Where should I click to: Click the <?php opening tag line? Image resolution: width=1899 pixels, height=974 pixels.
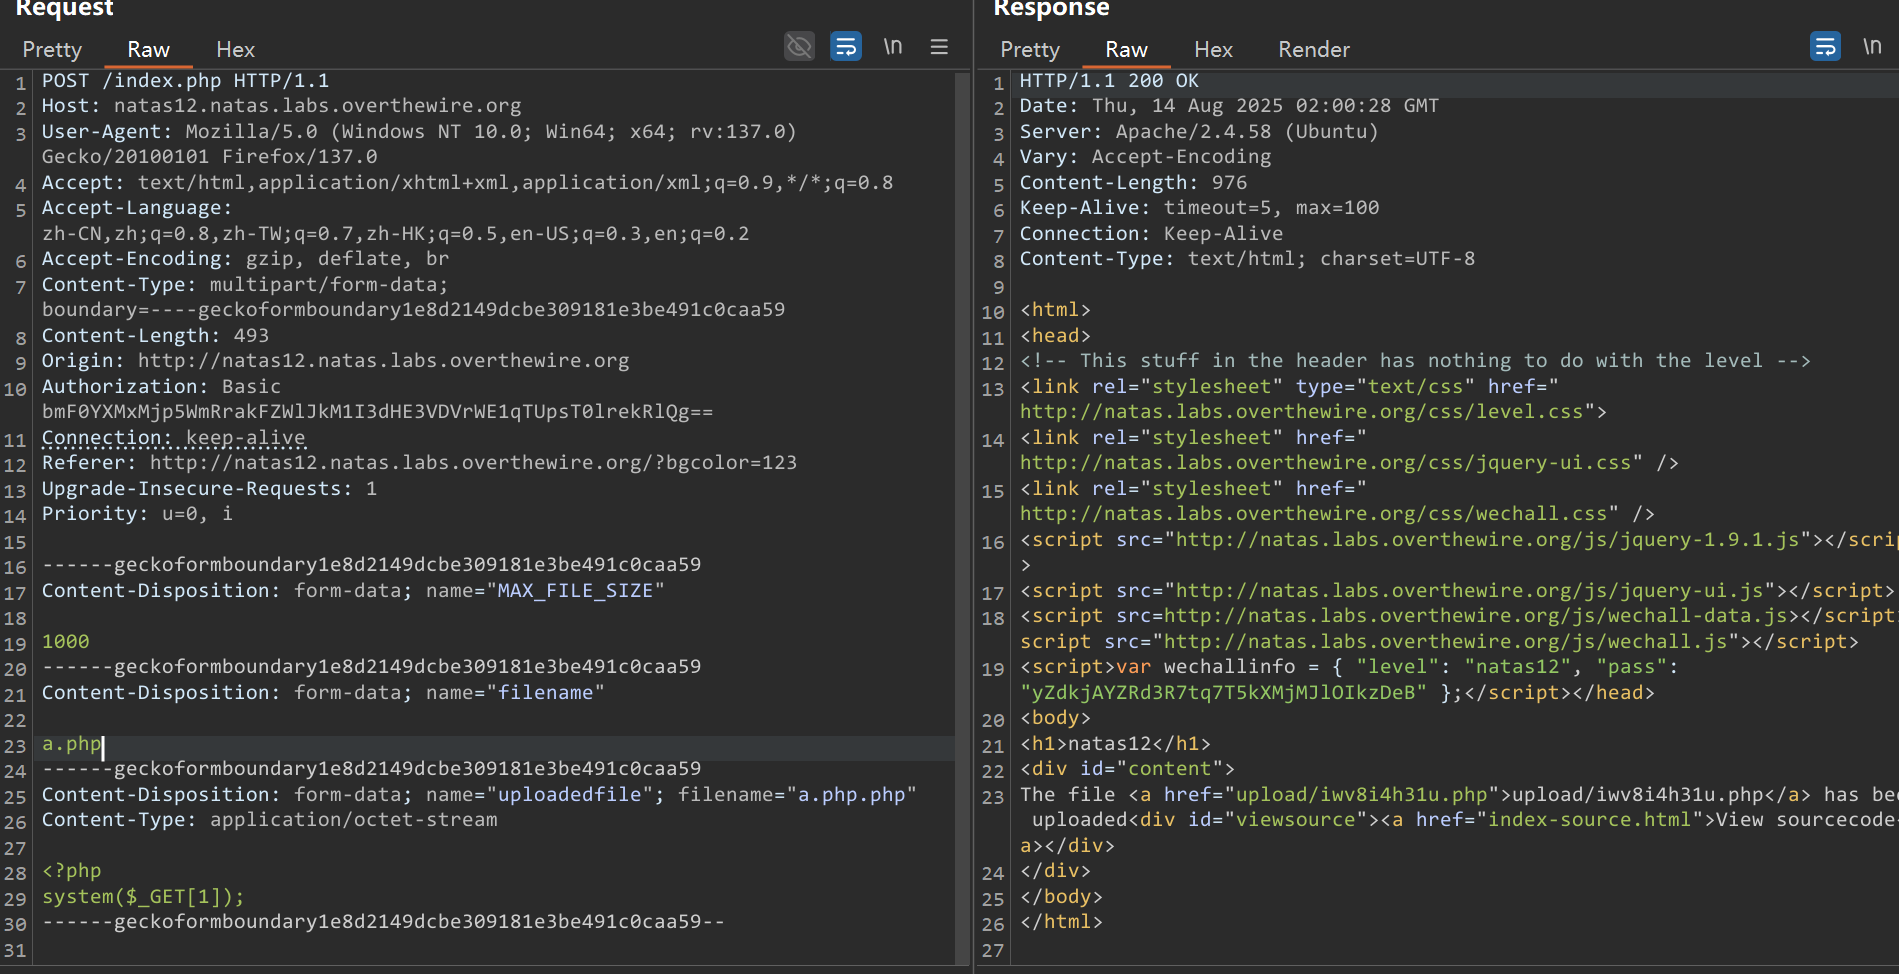71,870
